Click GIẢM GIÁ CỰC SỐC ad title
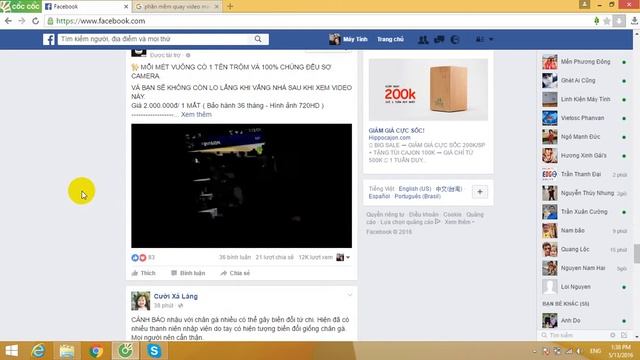Viewport: 640px width, 360px height. point(396,131)
